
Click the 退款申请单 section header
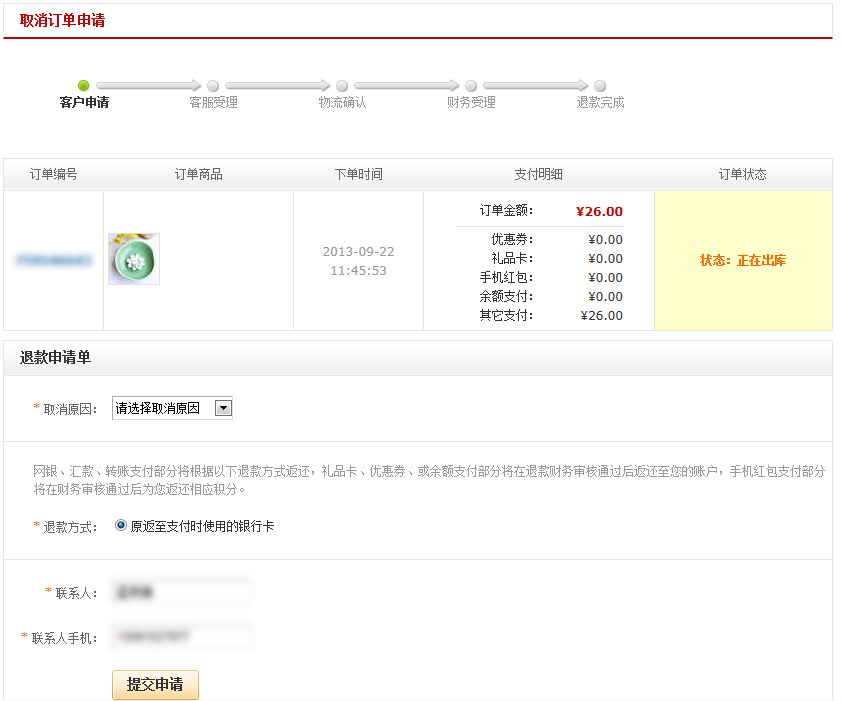(48, 359)
